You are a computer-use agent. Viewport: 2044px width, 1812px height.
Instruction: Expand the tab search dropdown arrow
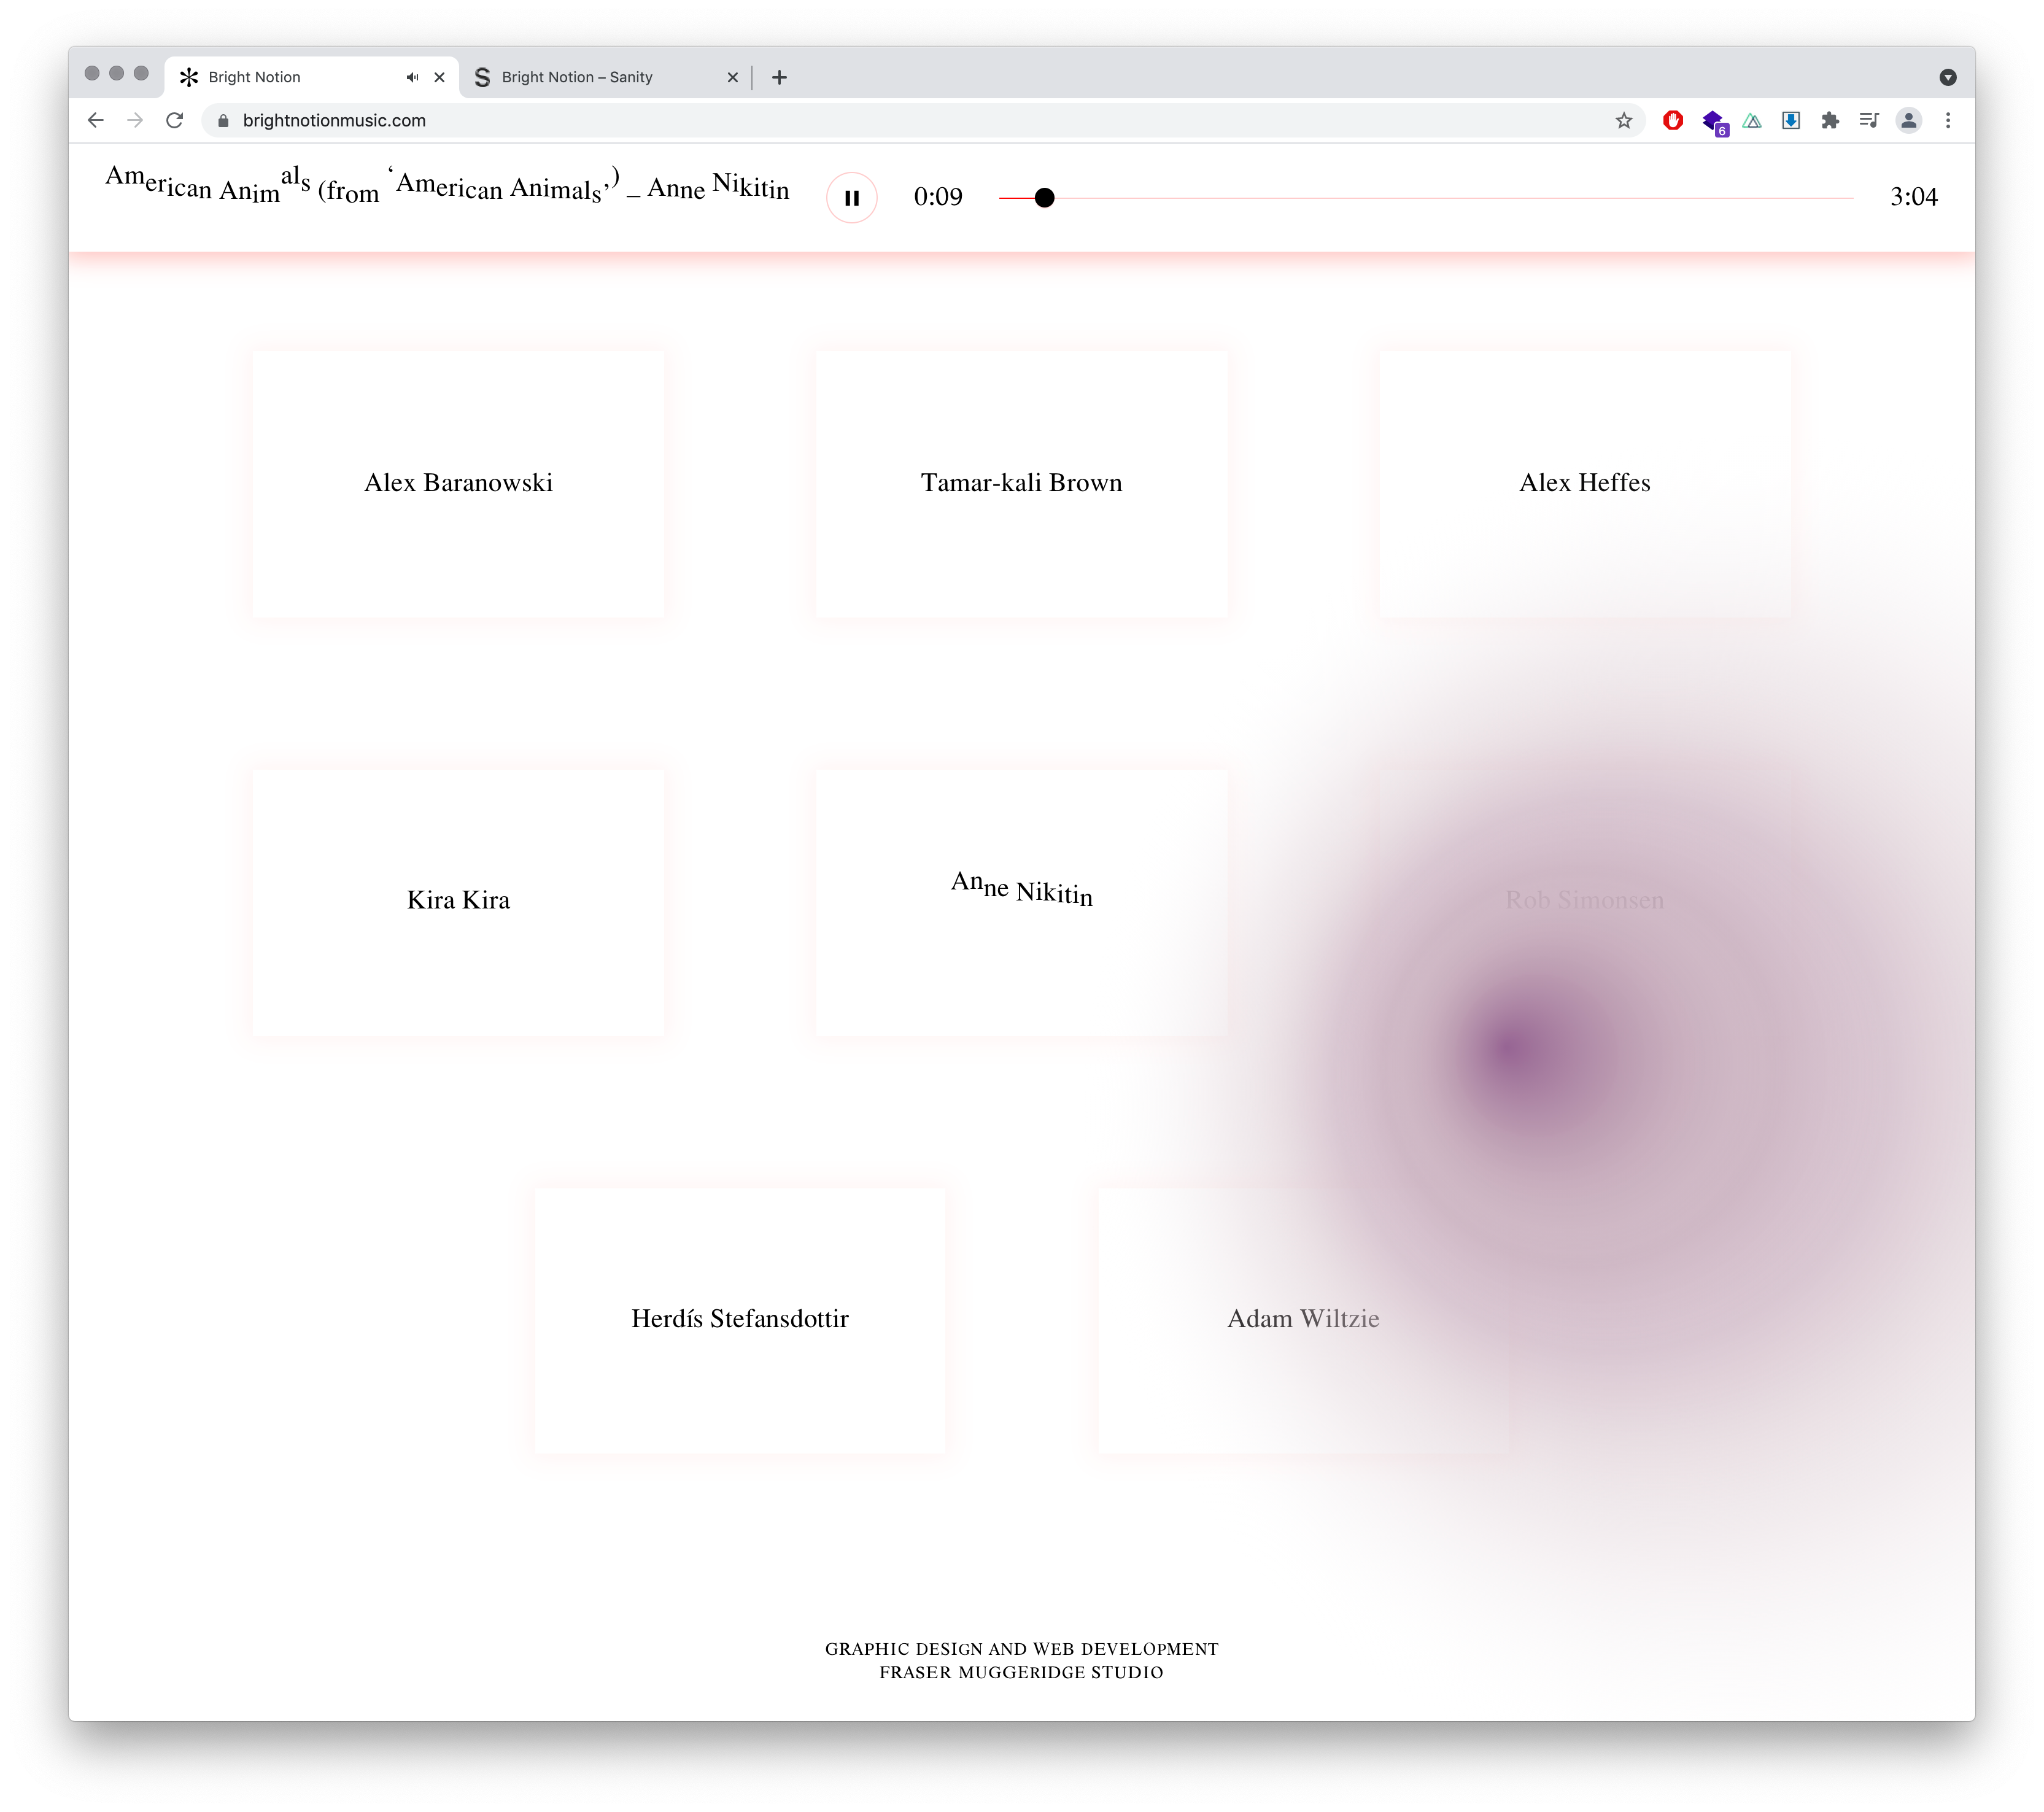(1947, 77)
